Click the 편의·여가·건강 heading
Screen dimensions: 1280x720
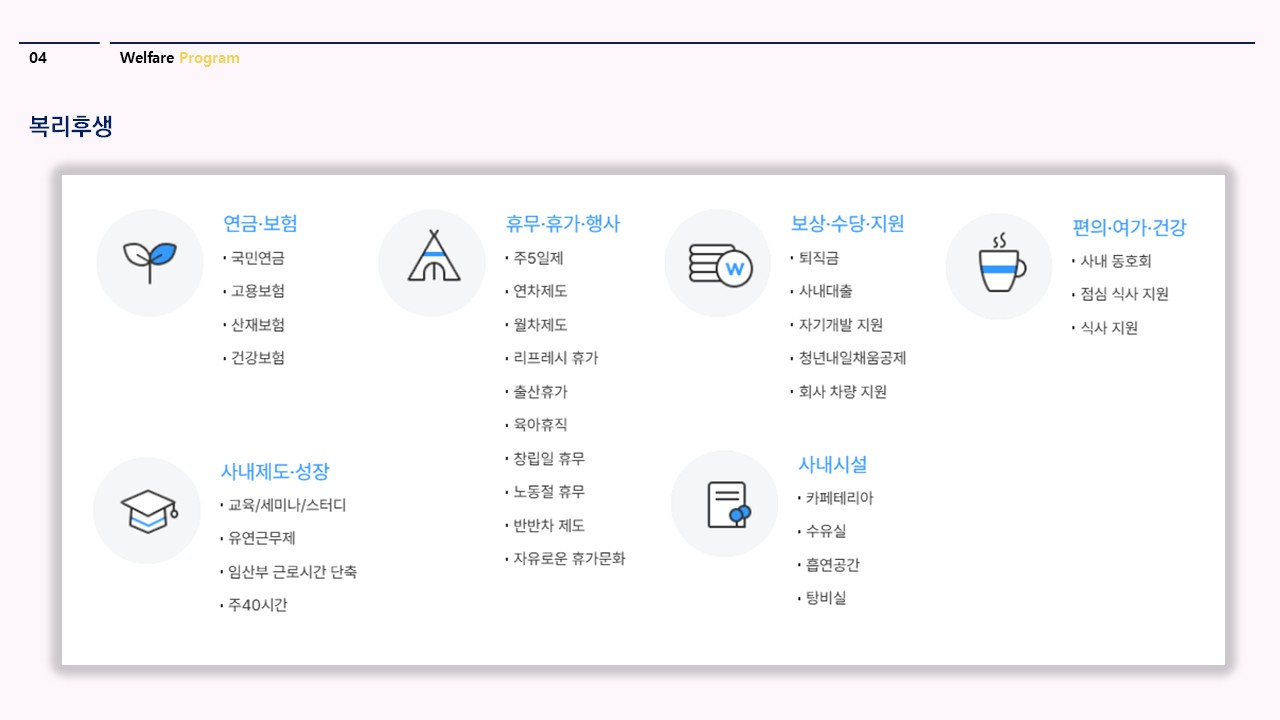coord(1129,227)
